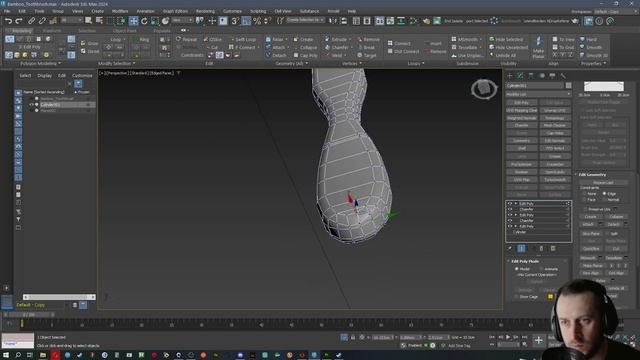Click the Redo arrow icon
This screenshot has width=640, height=360.
coord(19,20)
